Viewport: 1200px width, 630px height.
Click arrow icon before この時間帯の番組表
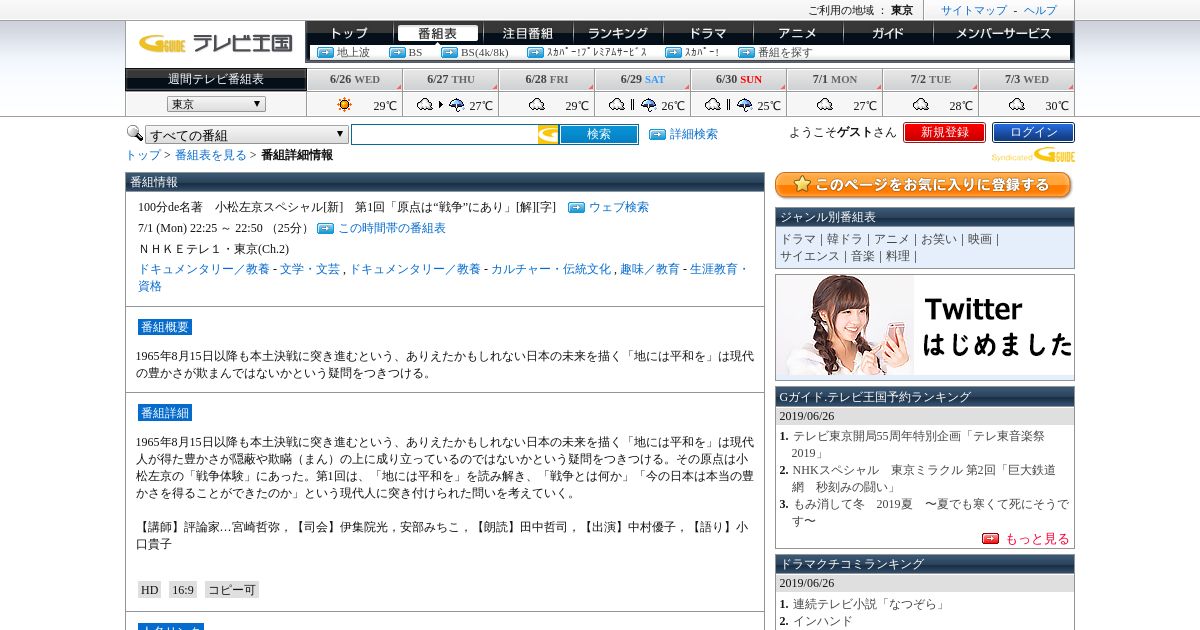click(325, 228)
